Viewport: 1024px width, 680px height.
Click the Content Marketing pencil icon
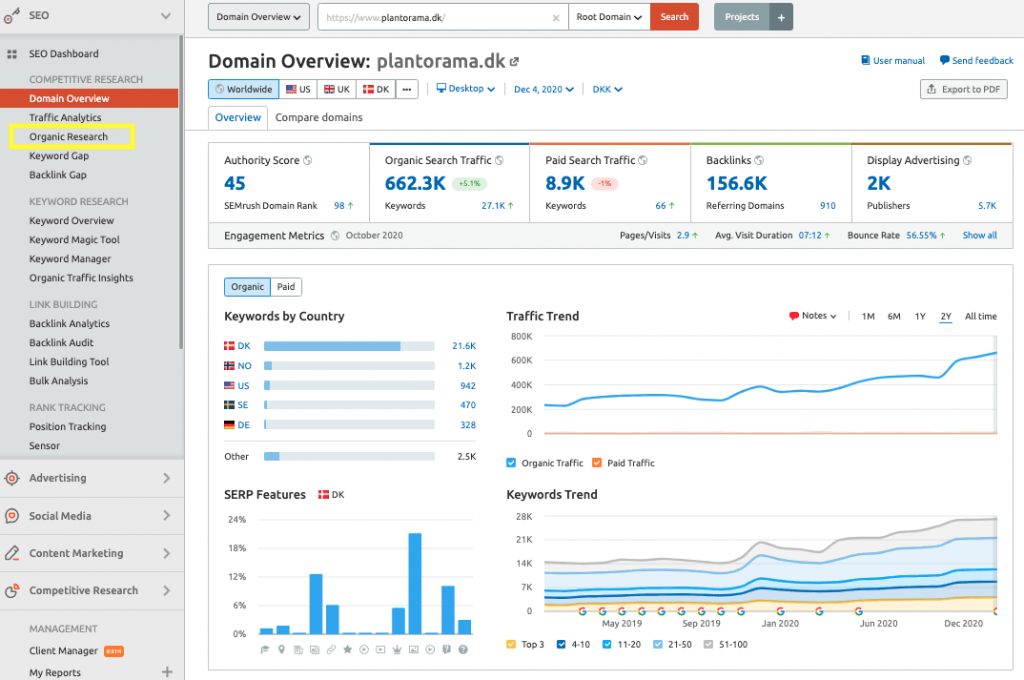click(12, 553)
